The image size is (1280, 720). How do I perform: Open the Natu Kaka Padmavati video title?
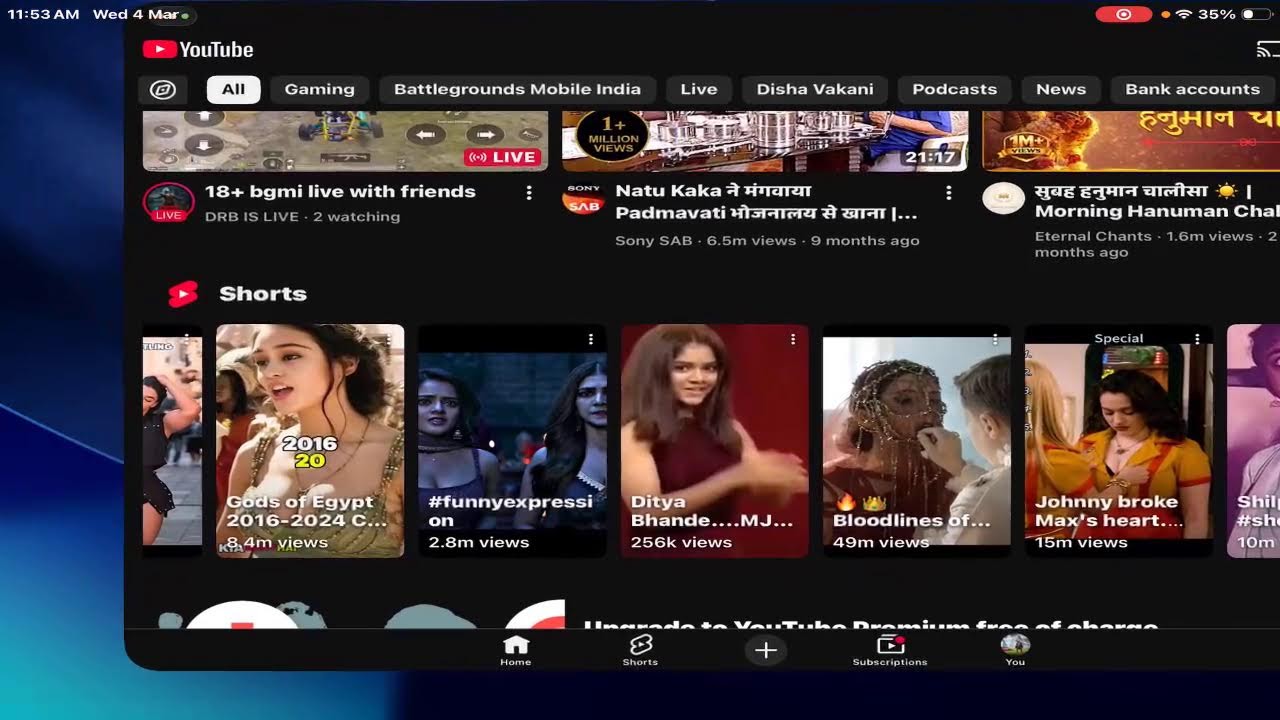pos(766,201)
